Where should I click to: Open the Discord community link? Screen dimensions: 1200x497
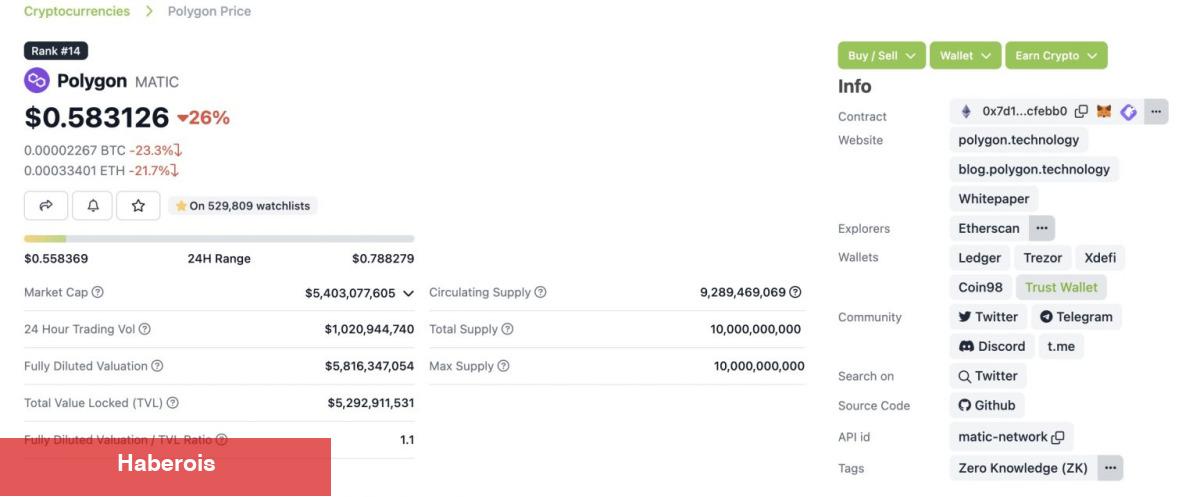click(992, 346)
